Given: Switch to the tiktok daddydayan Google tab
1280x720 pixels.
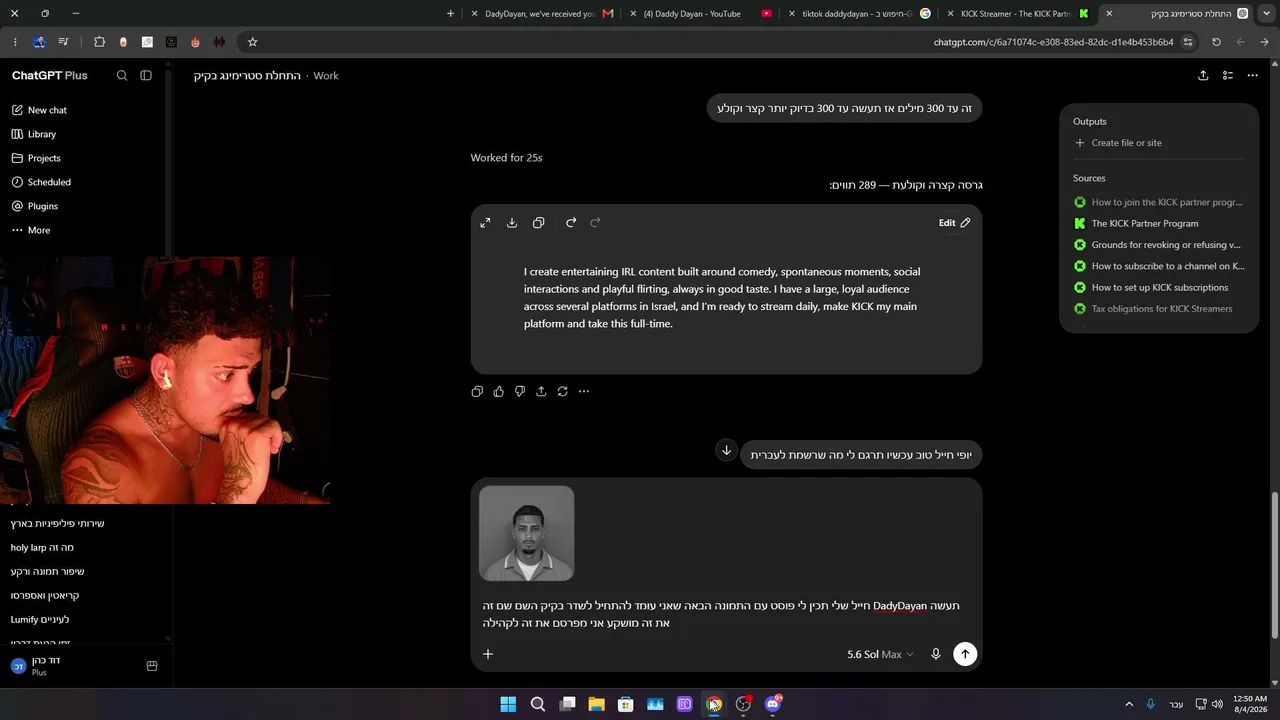Looking at the screenshot, I should pyautogui.click(x=858, y=14).
